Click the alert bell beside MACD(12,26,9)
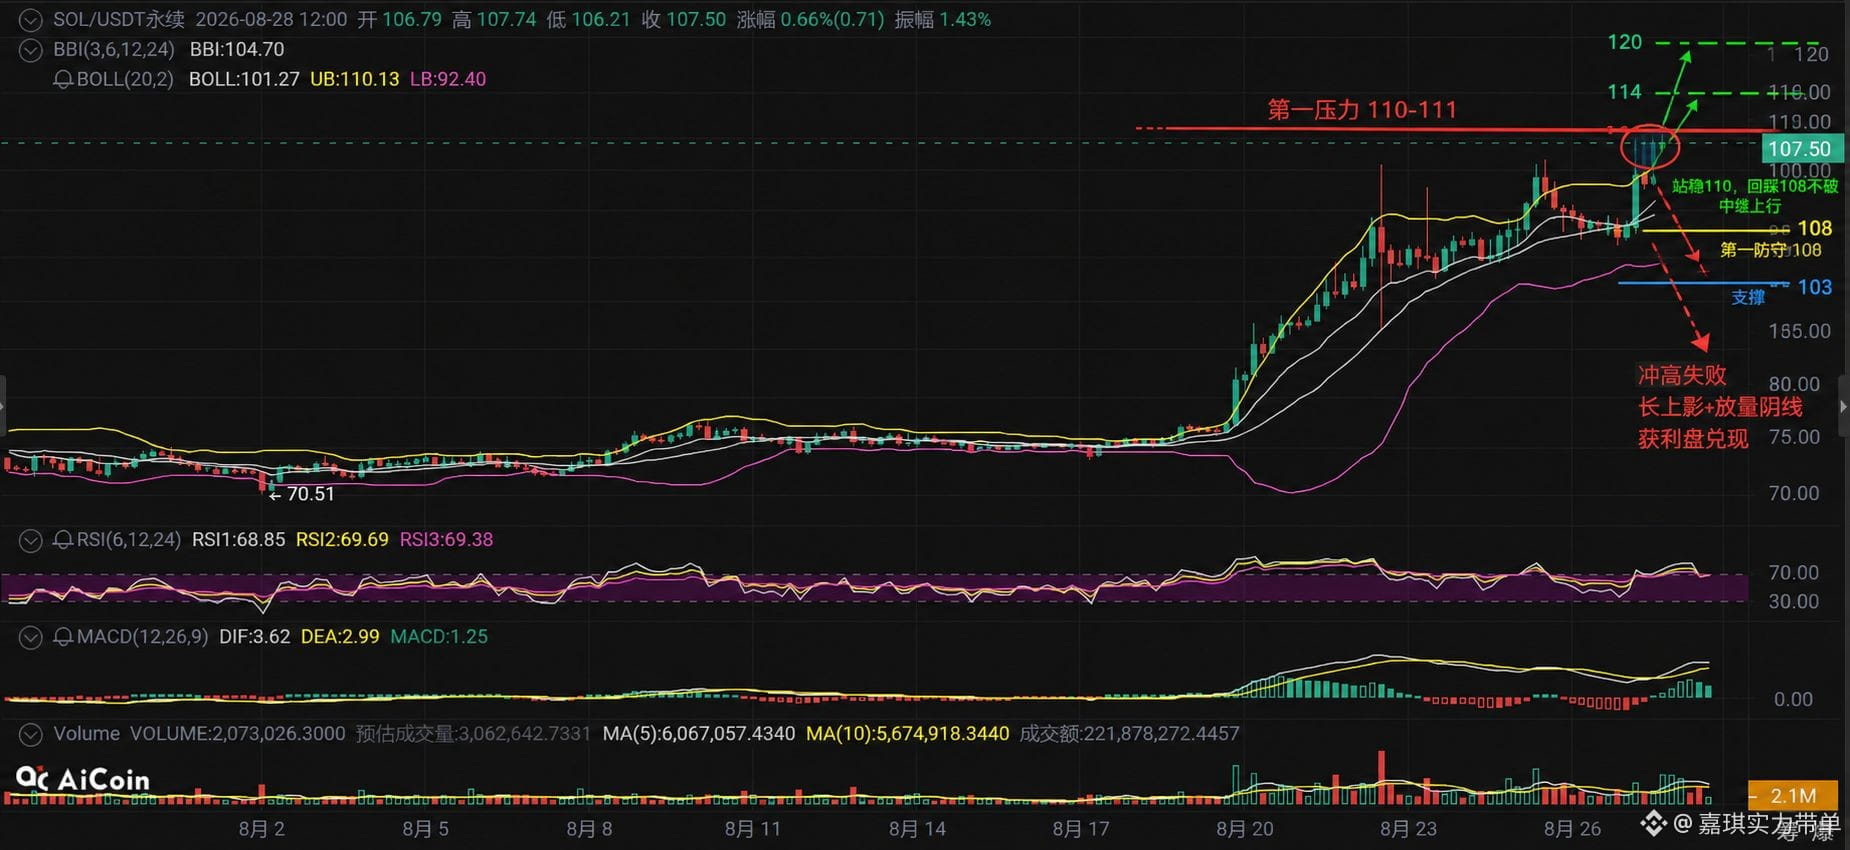1850x850 pixels. 63,637
